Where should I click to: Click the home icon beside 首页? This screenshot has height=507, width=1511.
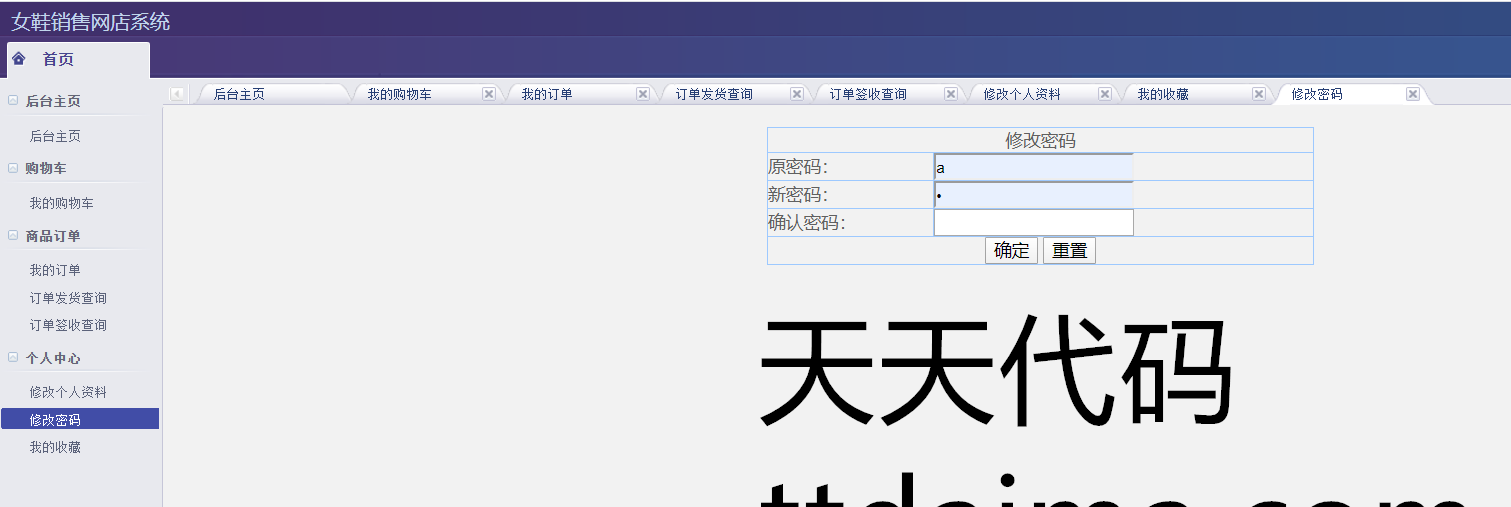pyautogui.click(x=19, y=59)
